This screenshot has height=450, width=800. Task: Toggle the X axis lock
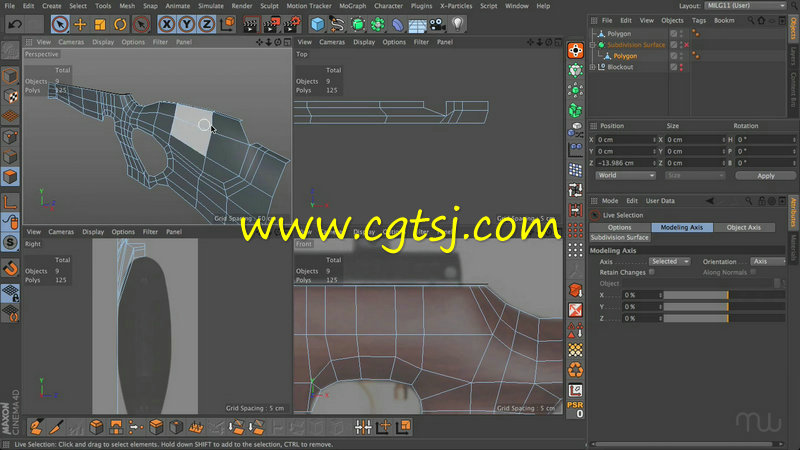[x=166, y=24]
